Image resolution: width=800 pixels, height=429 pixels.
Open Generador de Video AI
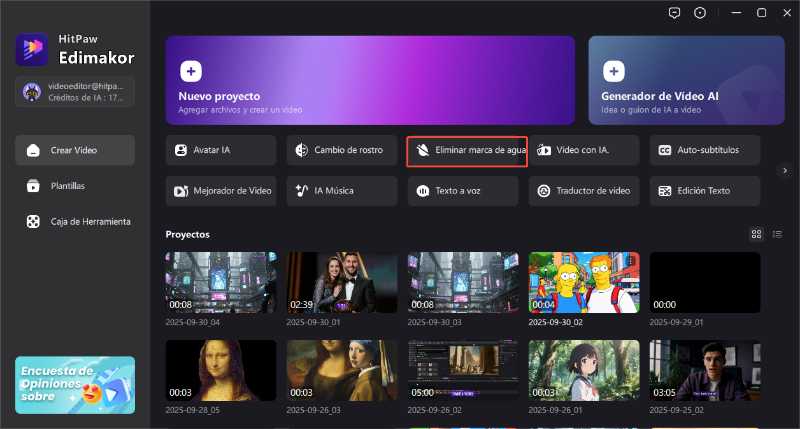point(686,80)
